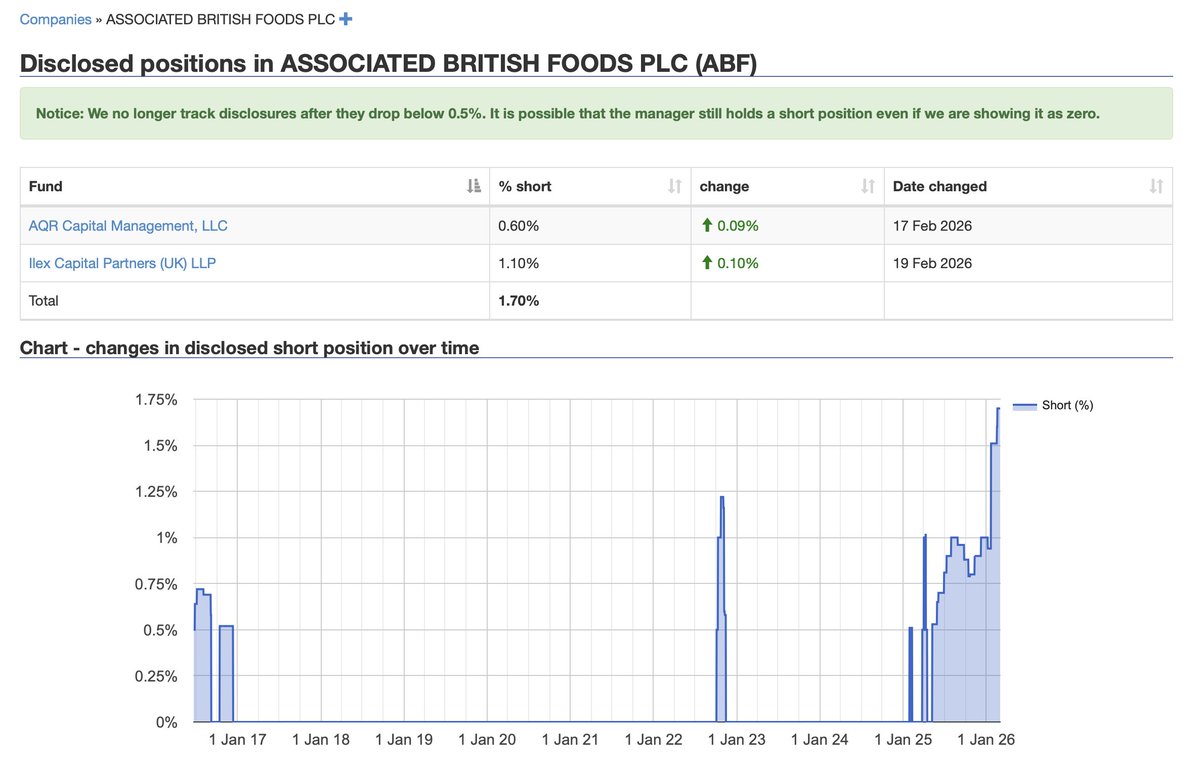The image size is (1200, 766).
Task: Click the late 2022 chart spike peak
Action: point(722,497)
